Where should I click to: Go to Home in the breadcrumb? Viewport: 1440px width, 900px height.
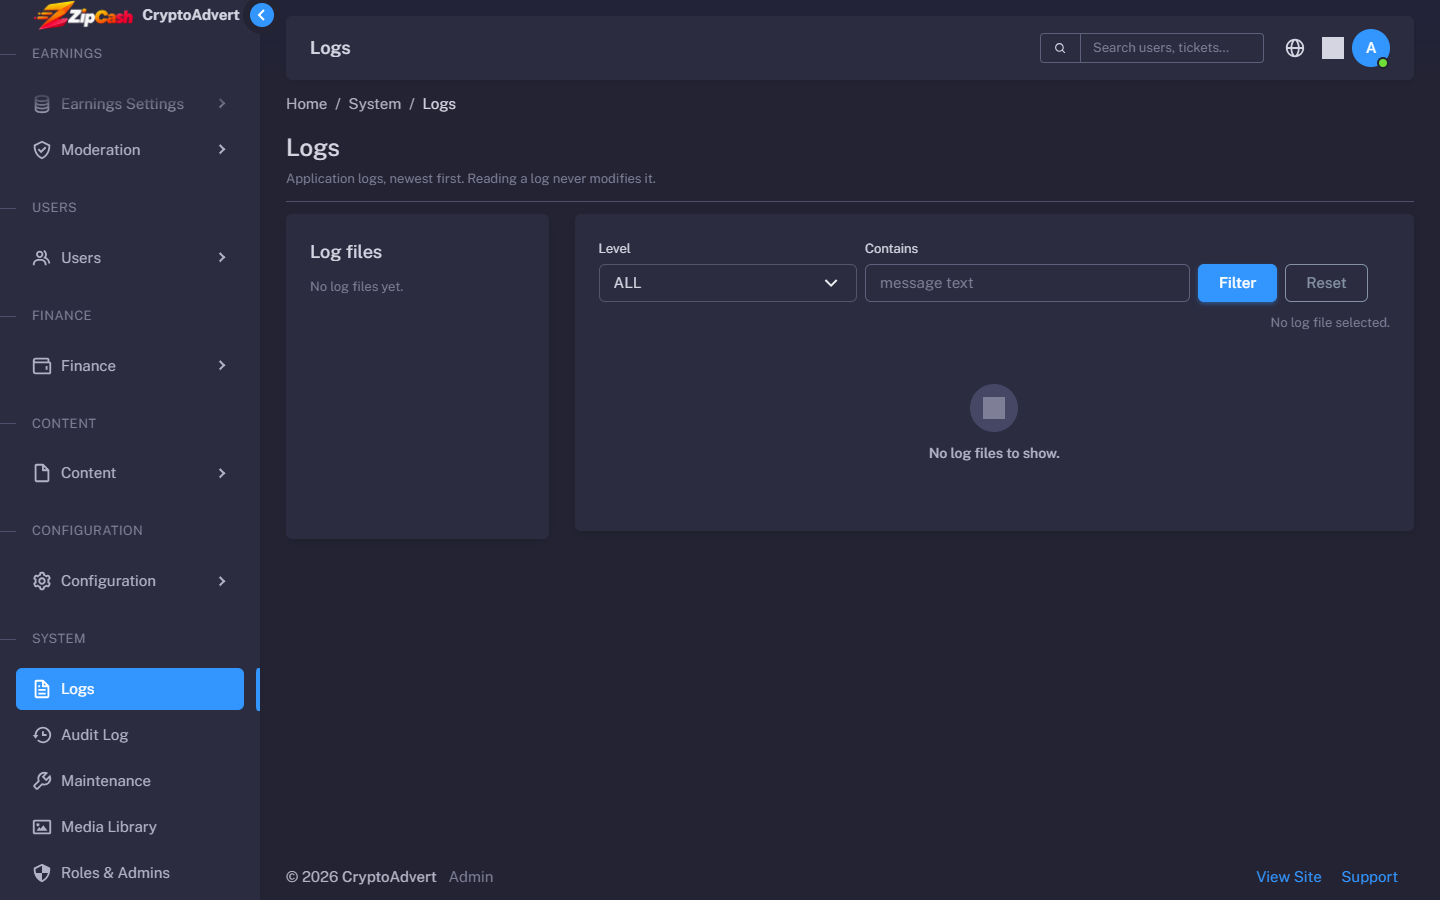[307, 104]
